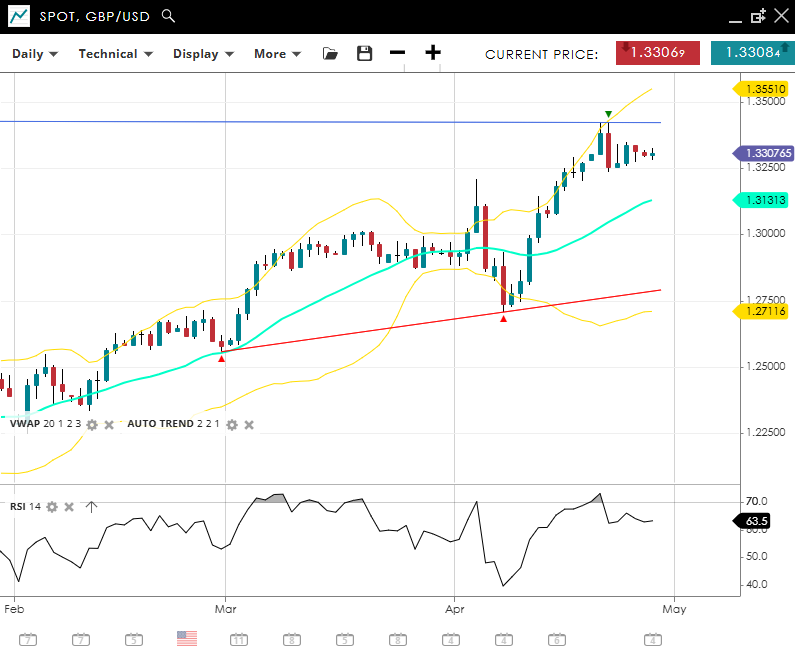Image resolution: width=795 pixels, height=651 pixels.
Task: Click the save chart floppy icon
Action: [364, 53]
